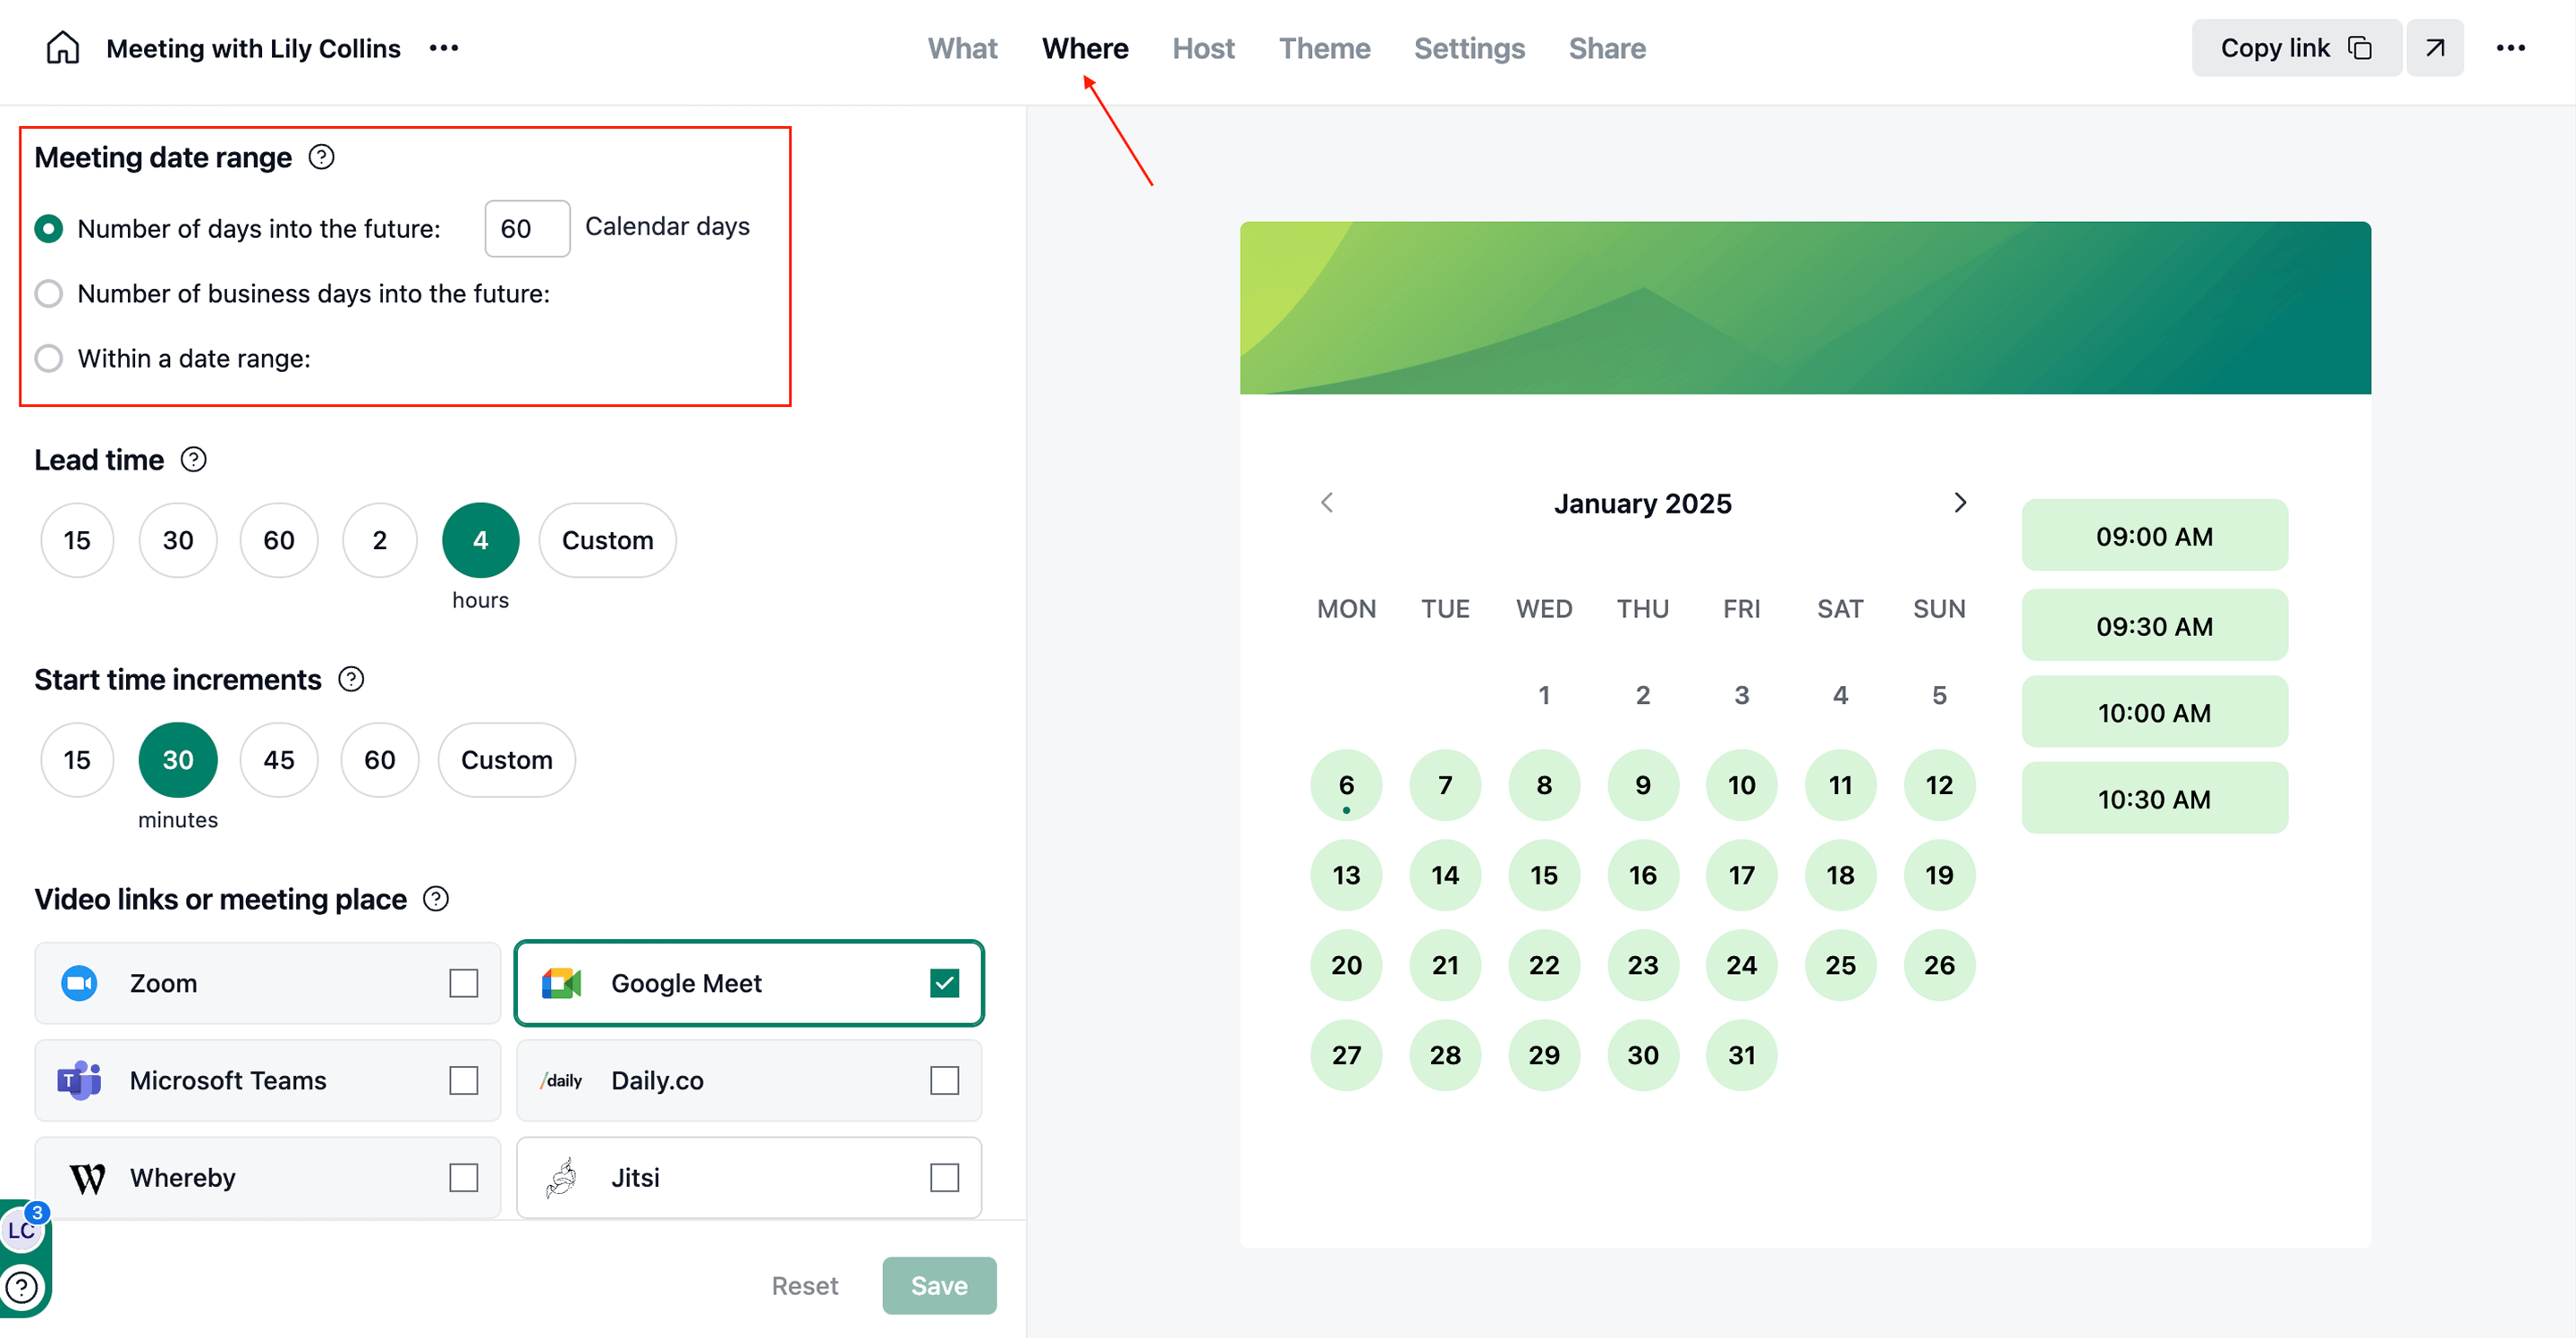Click the Save button

coord(938,1285)
